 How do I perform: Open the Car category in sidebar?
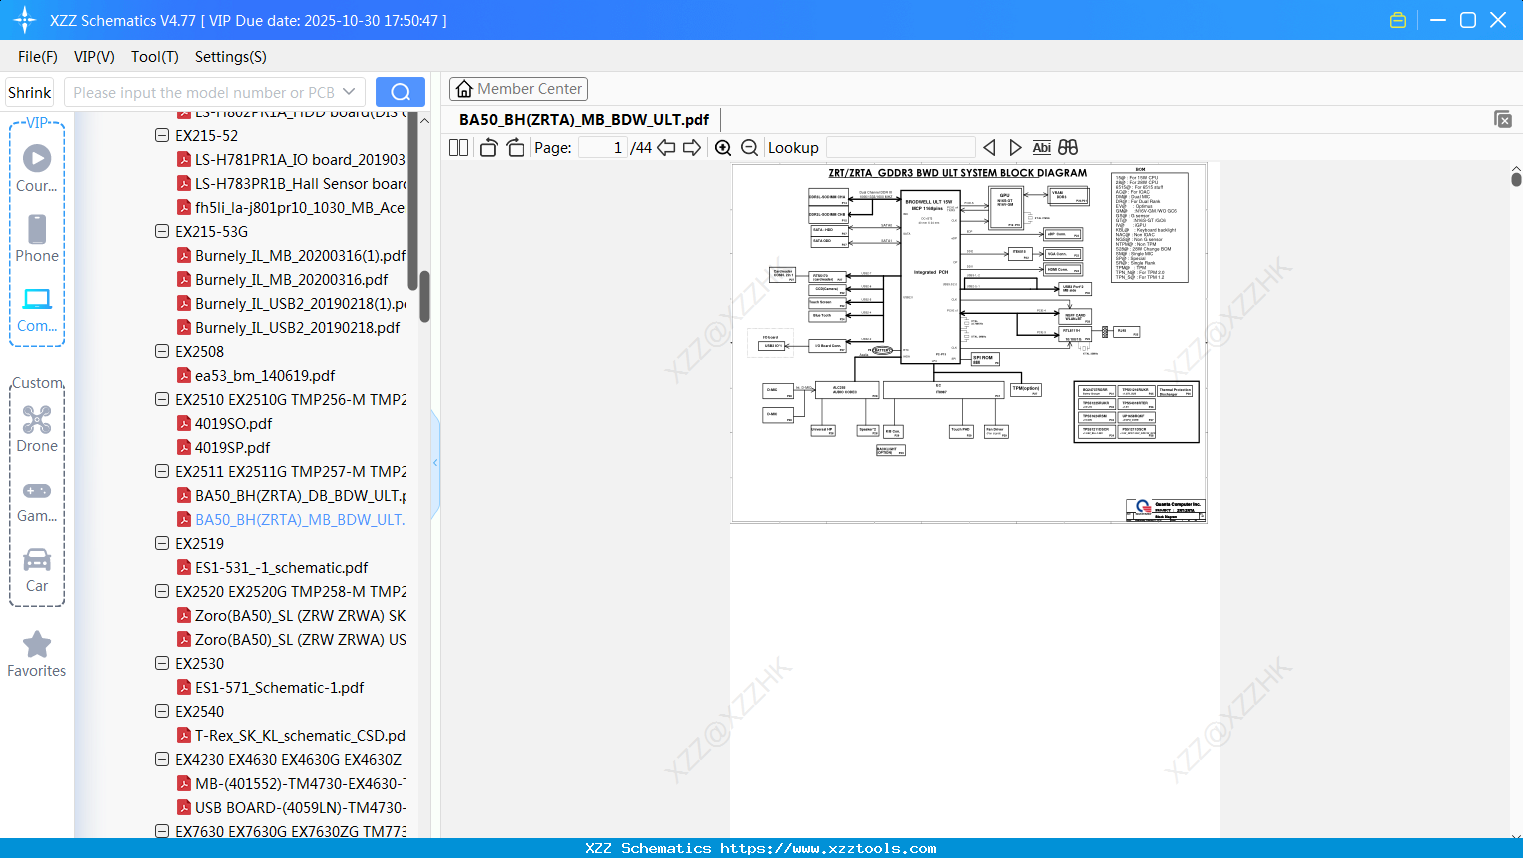point(37,570)
